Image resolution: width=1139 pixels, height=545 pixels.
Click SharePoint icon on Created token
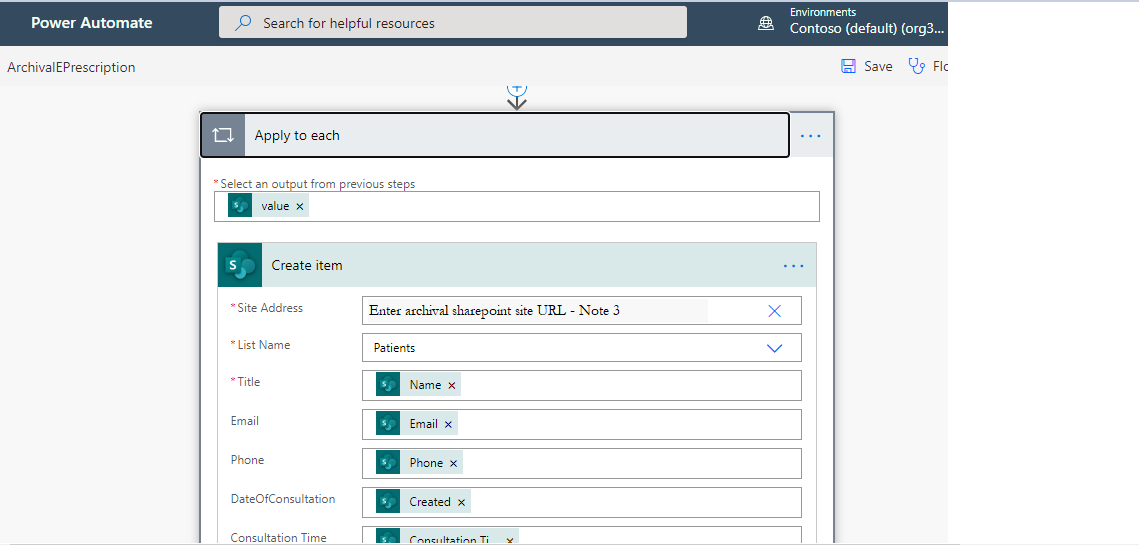388,501
